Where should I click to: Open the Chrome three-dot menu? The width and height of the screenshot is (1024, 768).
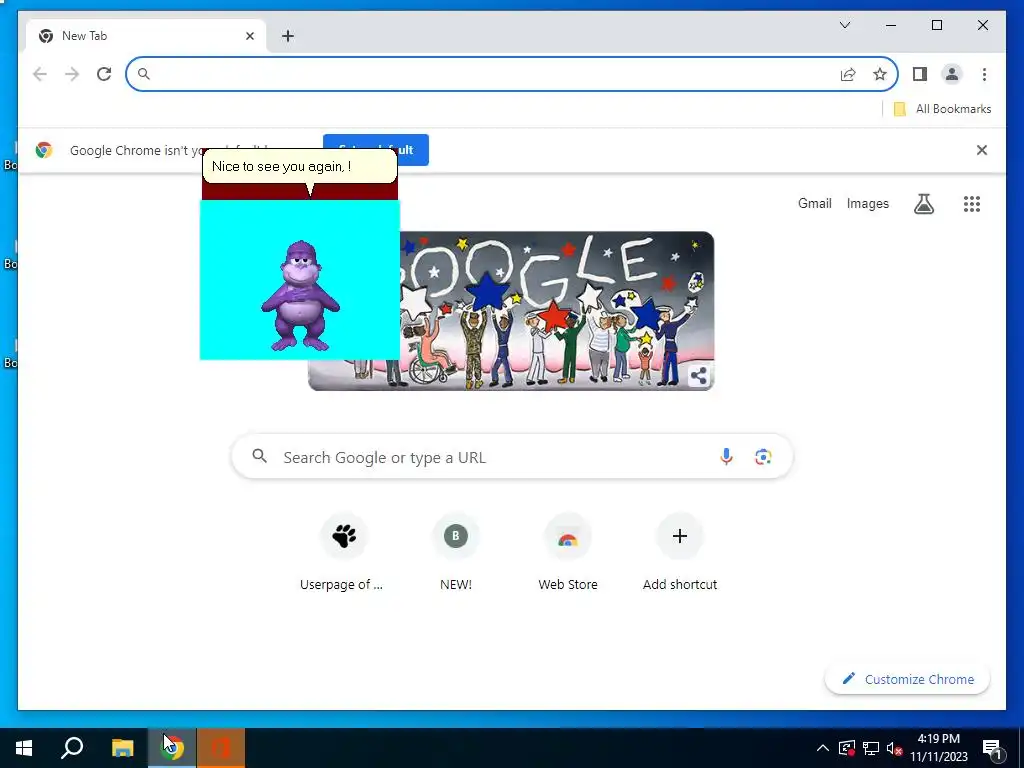[x=984, y=74]
